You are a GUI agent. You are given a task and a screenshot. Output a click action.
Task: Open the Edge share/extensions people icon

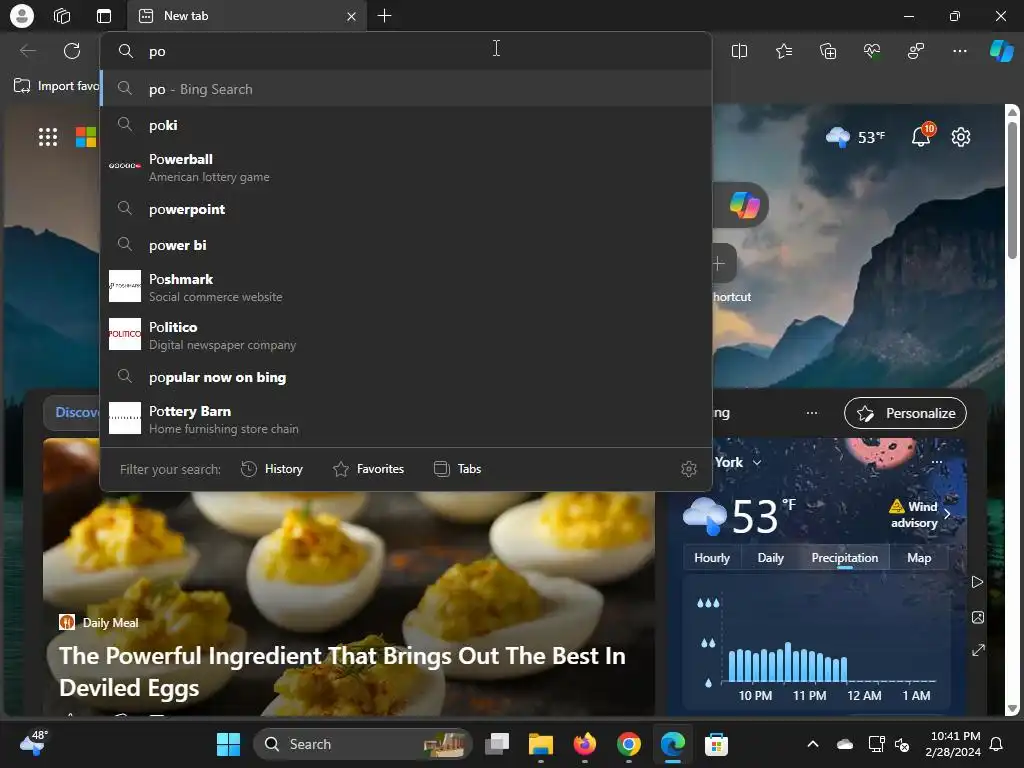tap(916, 51)
